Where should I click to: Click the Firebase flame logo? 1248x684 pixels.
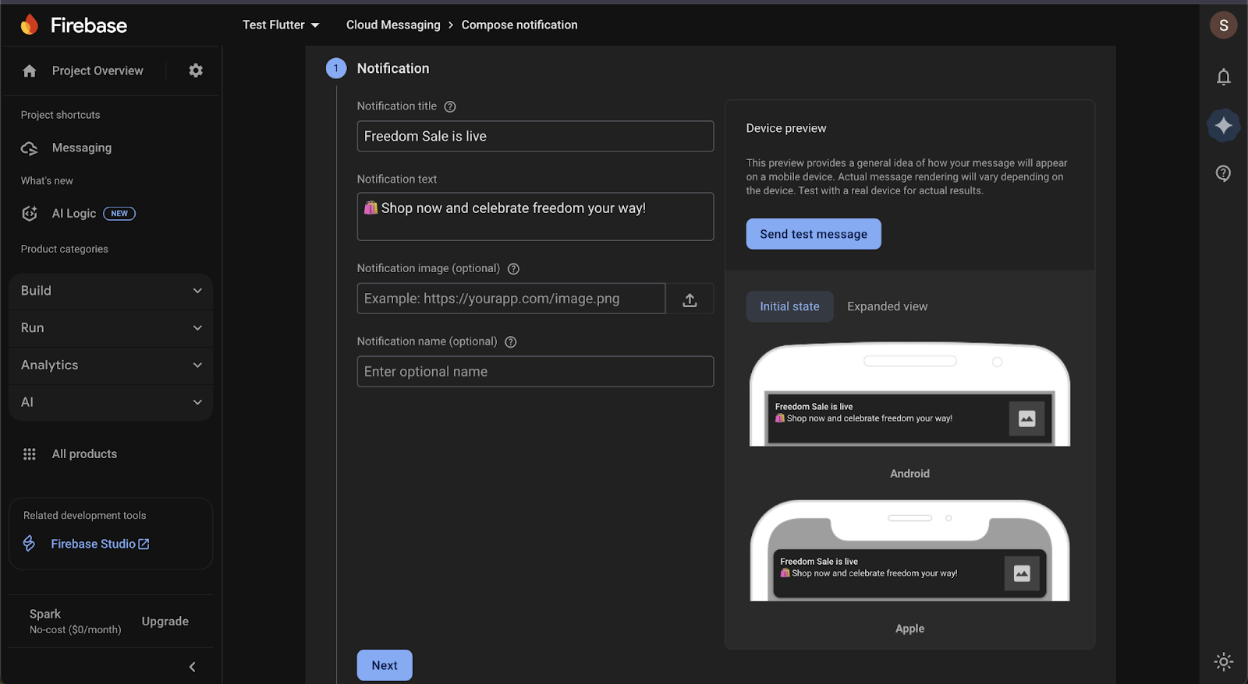tap(29, 25)
